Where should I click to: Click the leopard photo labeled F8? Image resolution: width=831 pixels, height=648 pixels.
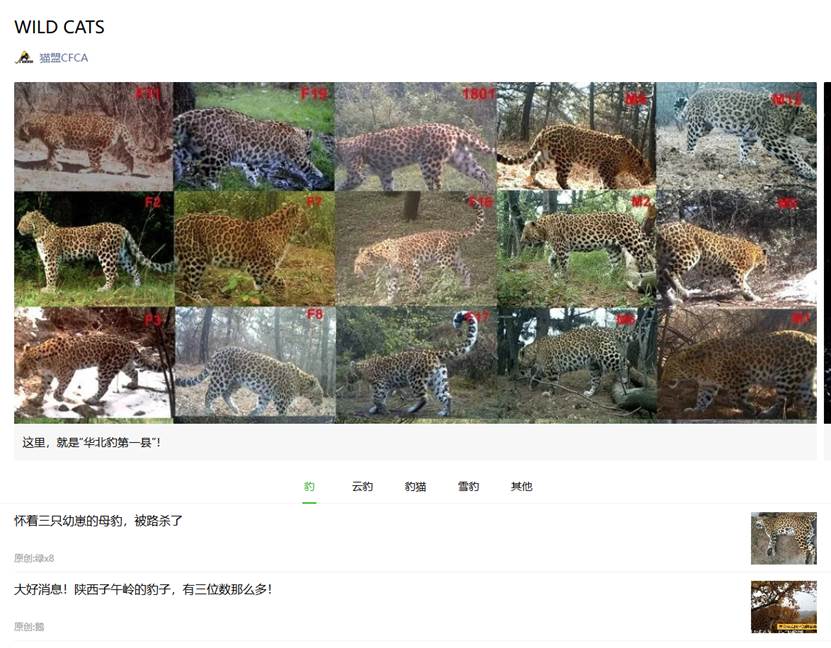click(x=255, y=363)
